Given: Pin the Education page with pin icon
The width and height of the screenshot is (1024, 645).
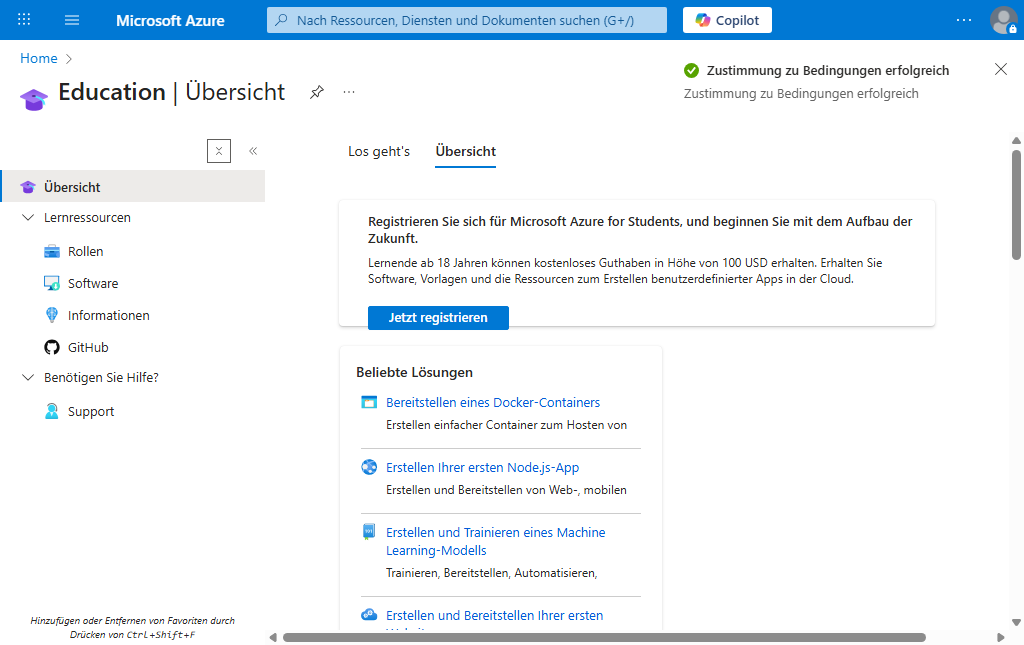Looking at the screenshot, I should [317, 92].
